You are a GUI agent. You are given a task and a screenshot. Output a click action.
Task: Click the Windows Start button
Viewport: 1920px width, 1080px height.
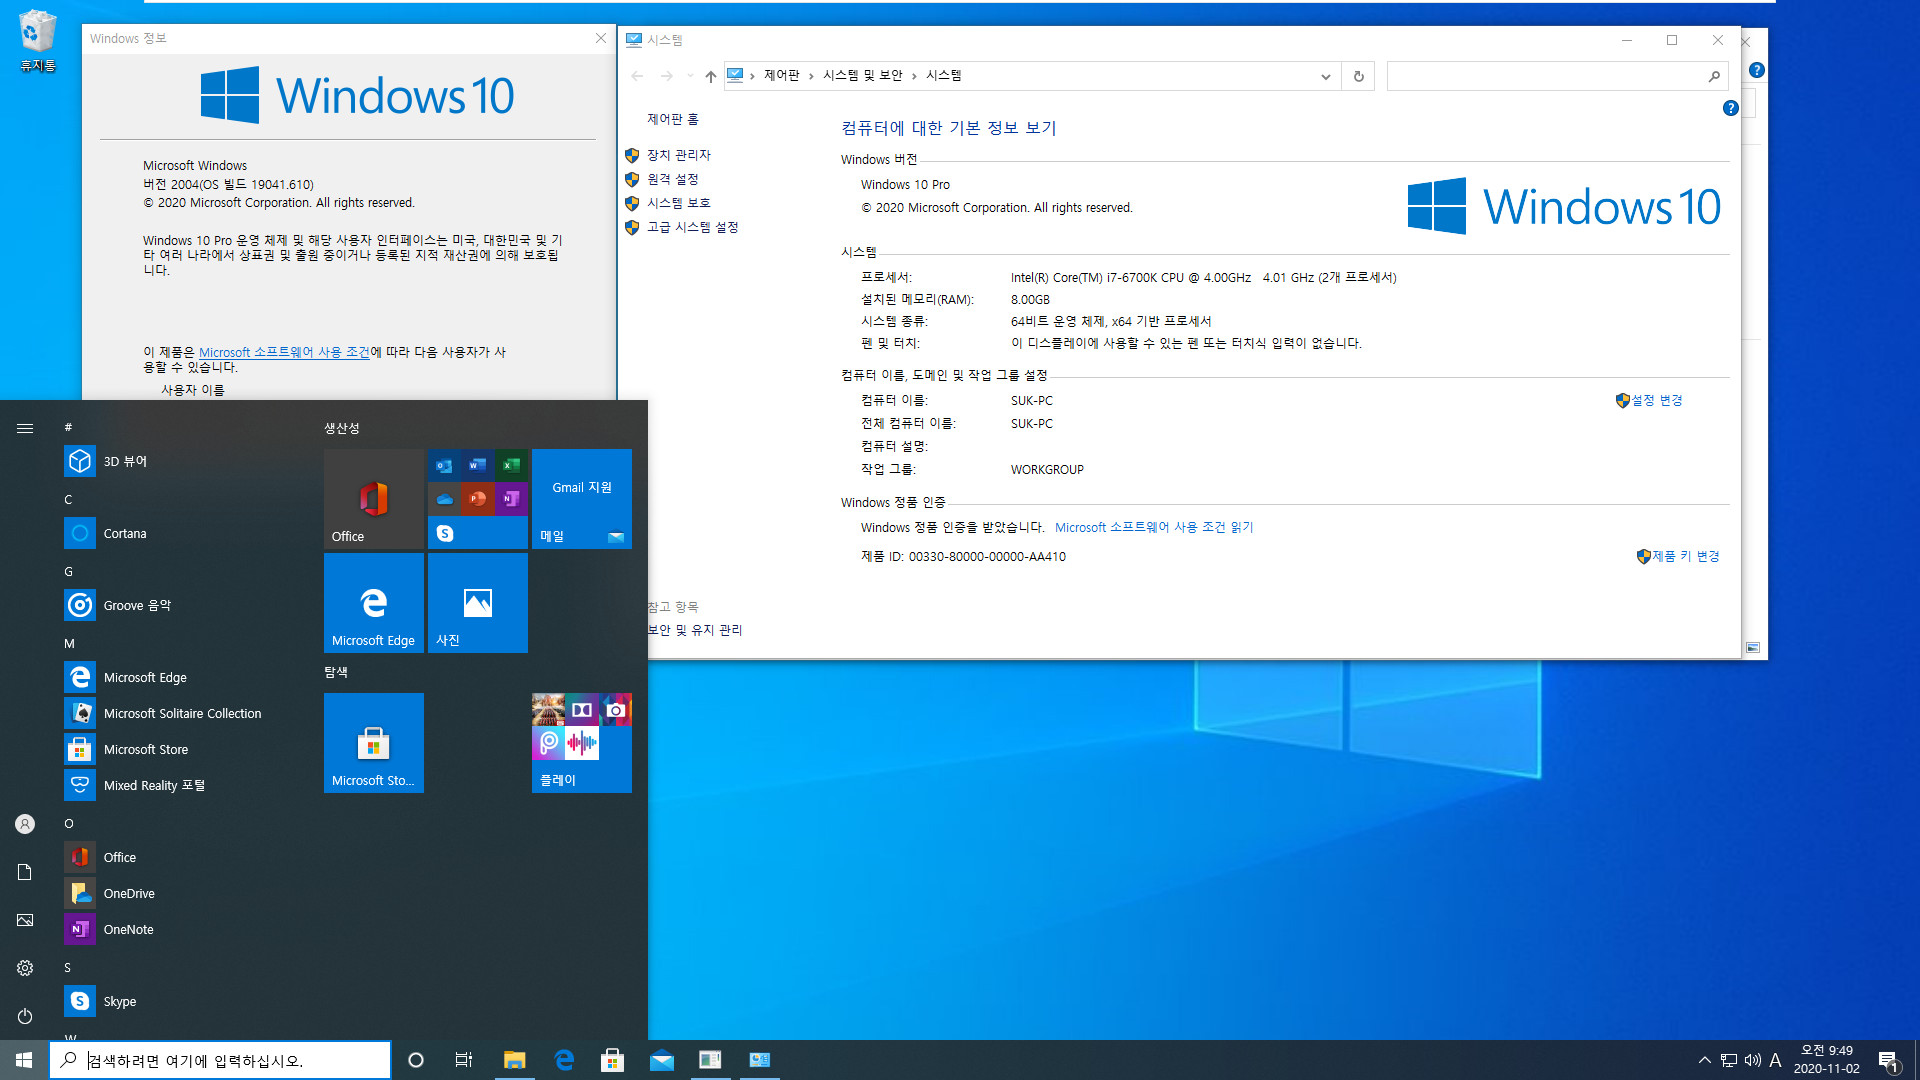(24, 1060)
